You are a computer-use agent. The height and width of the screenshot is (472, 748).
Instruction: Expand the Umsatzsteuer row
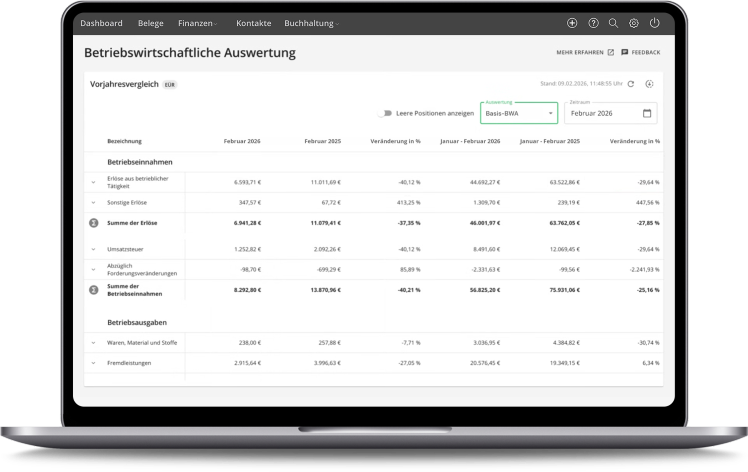[x=94, y=249]
